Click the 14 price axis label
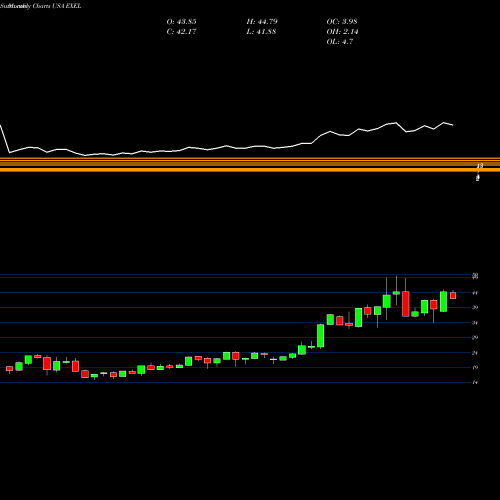This screenshot has height=500, width=500. tap(475, 382)
